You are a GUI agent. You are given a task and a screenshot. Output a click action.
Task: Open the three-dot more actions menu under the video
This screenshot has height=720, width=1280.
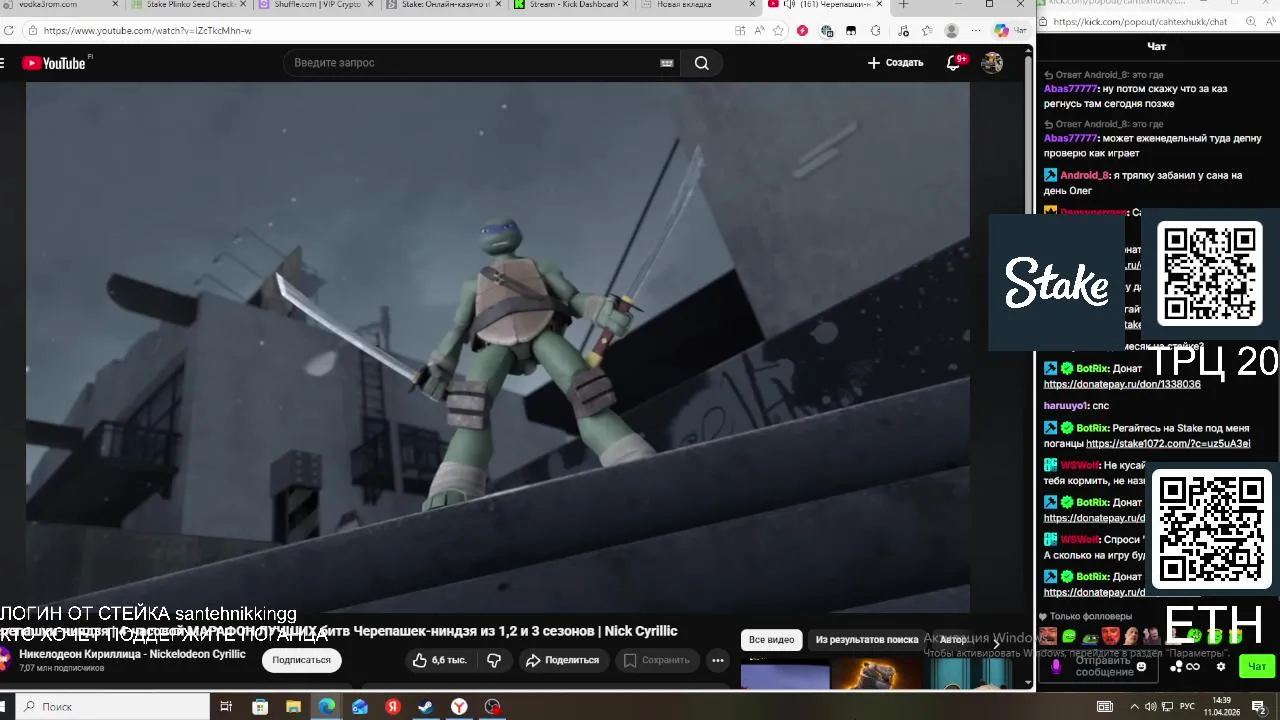coord(718,660)
